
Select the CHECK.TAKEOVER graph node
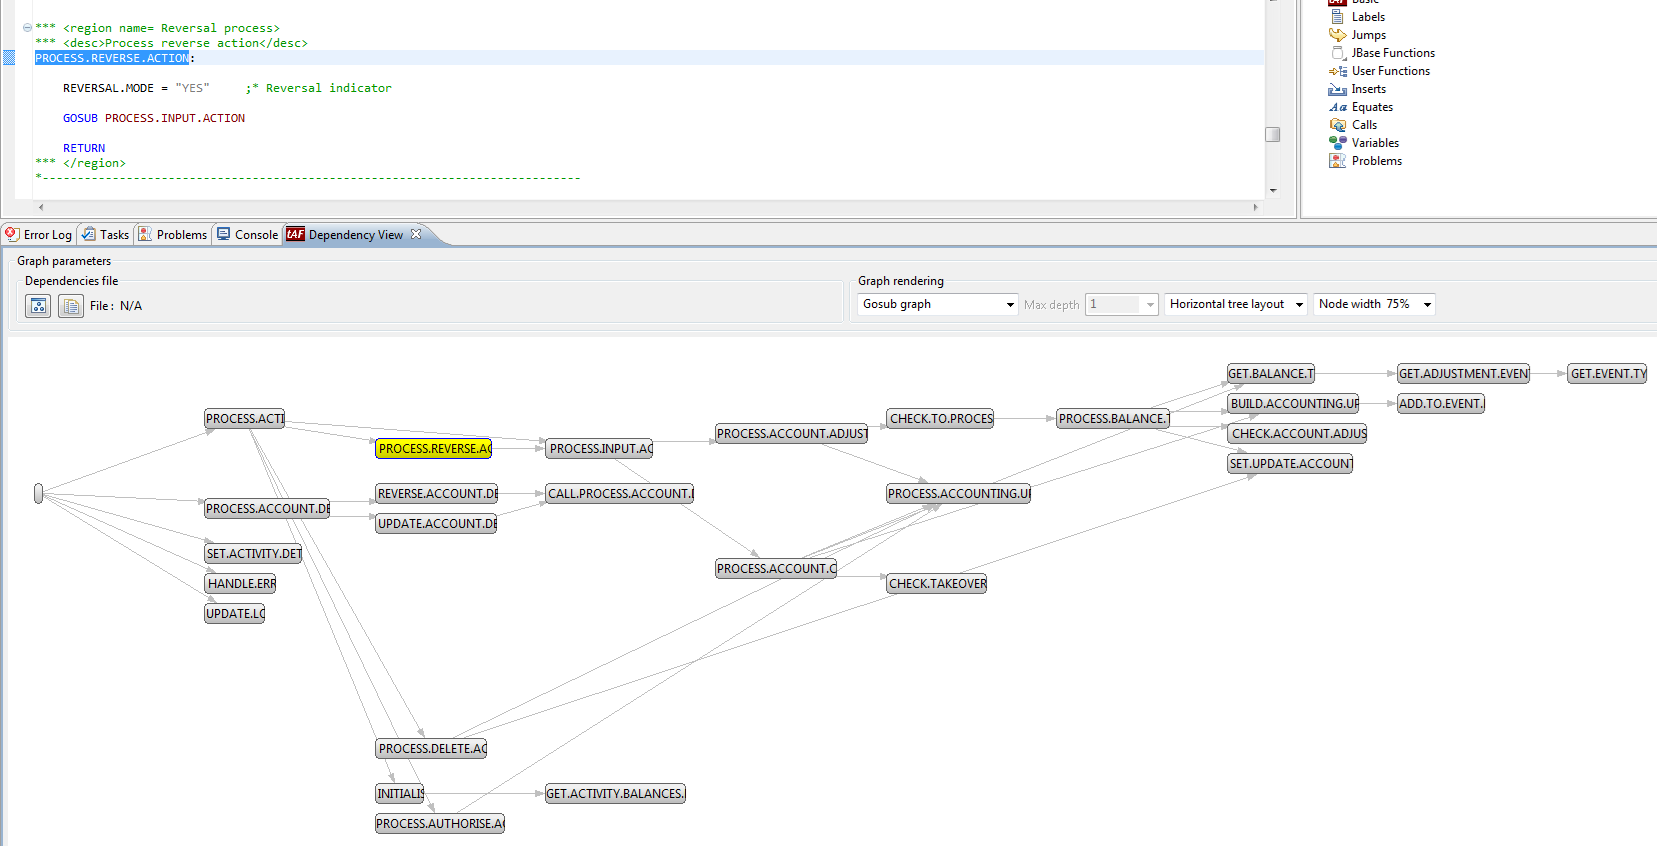tap(937, 584)
